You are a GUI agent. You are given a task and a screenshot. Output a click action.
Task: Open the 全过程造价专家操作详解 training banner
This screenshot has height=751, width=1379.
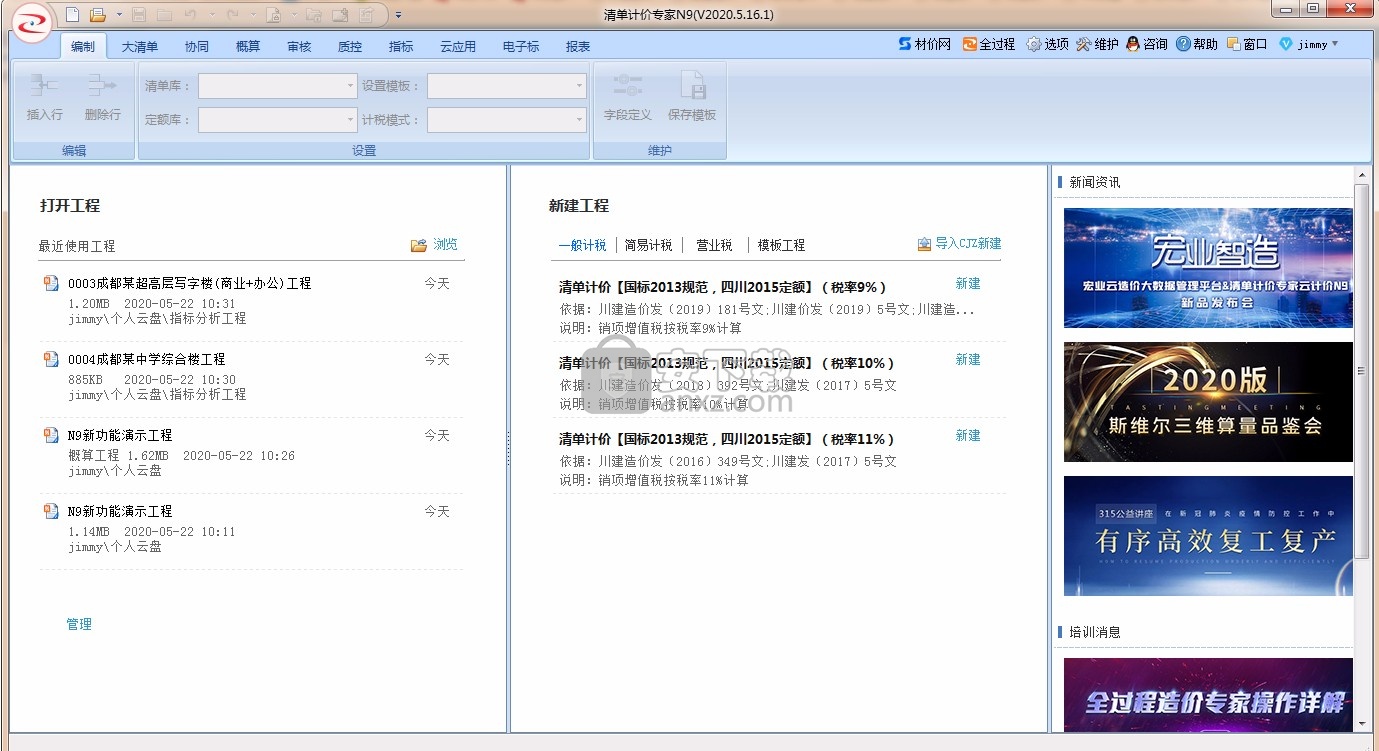pyautogui.click(x=1208, y=695)
